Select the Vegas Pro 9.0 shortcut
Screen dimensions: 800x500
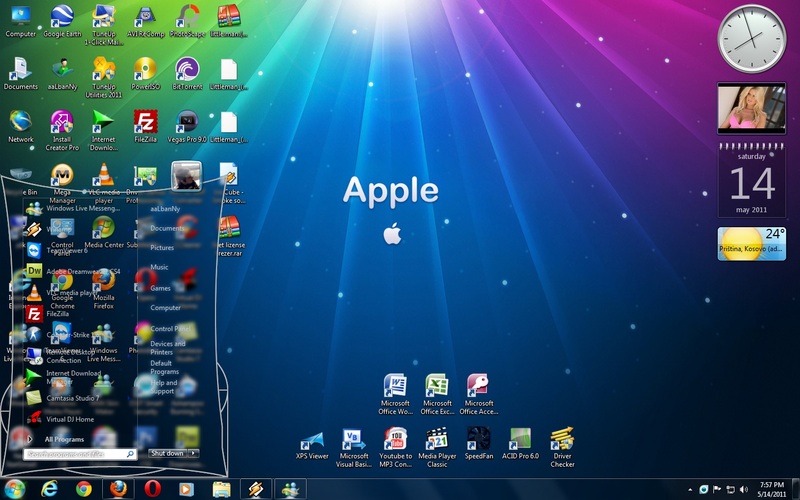(187, 127)
